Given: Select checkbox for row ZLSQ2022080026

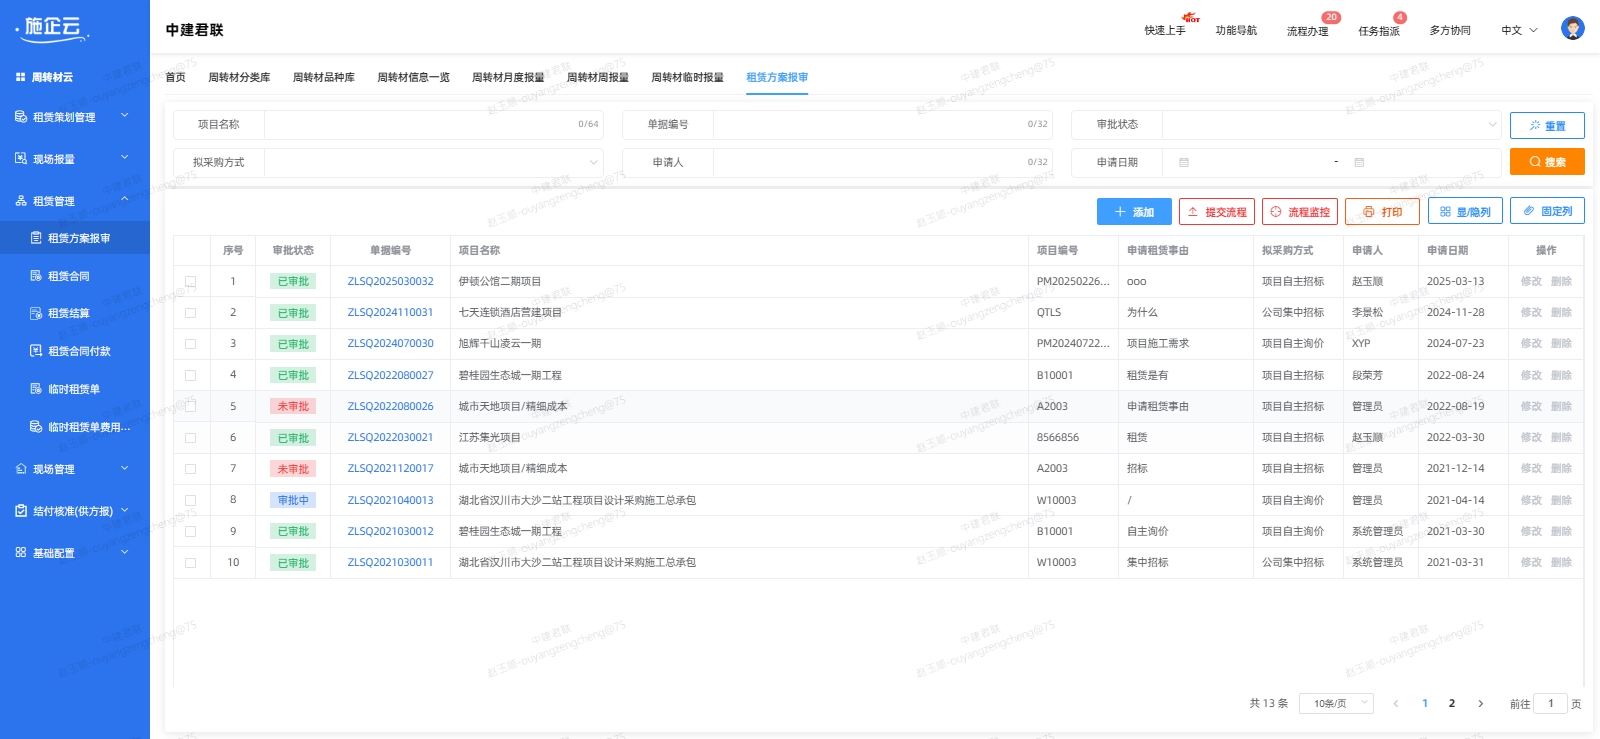Looking at the screenshot, I should tap(190, 407).
